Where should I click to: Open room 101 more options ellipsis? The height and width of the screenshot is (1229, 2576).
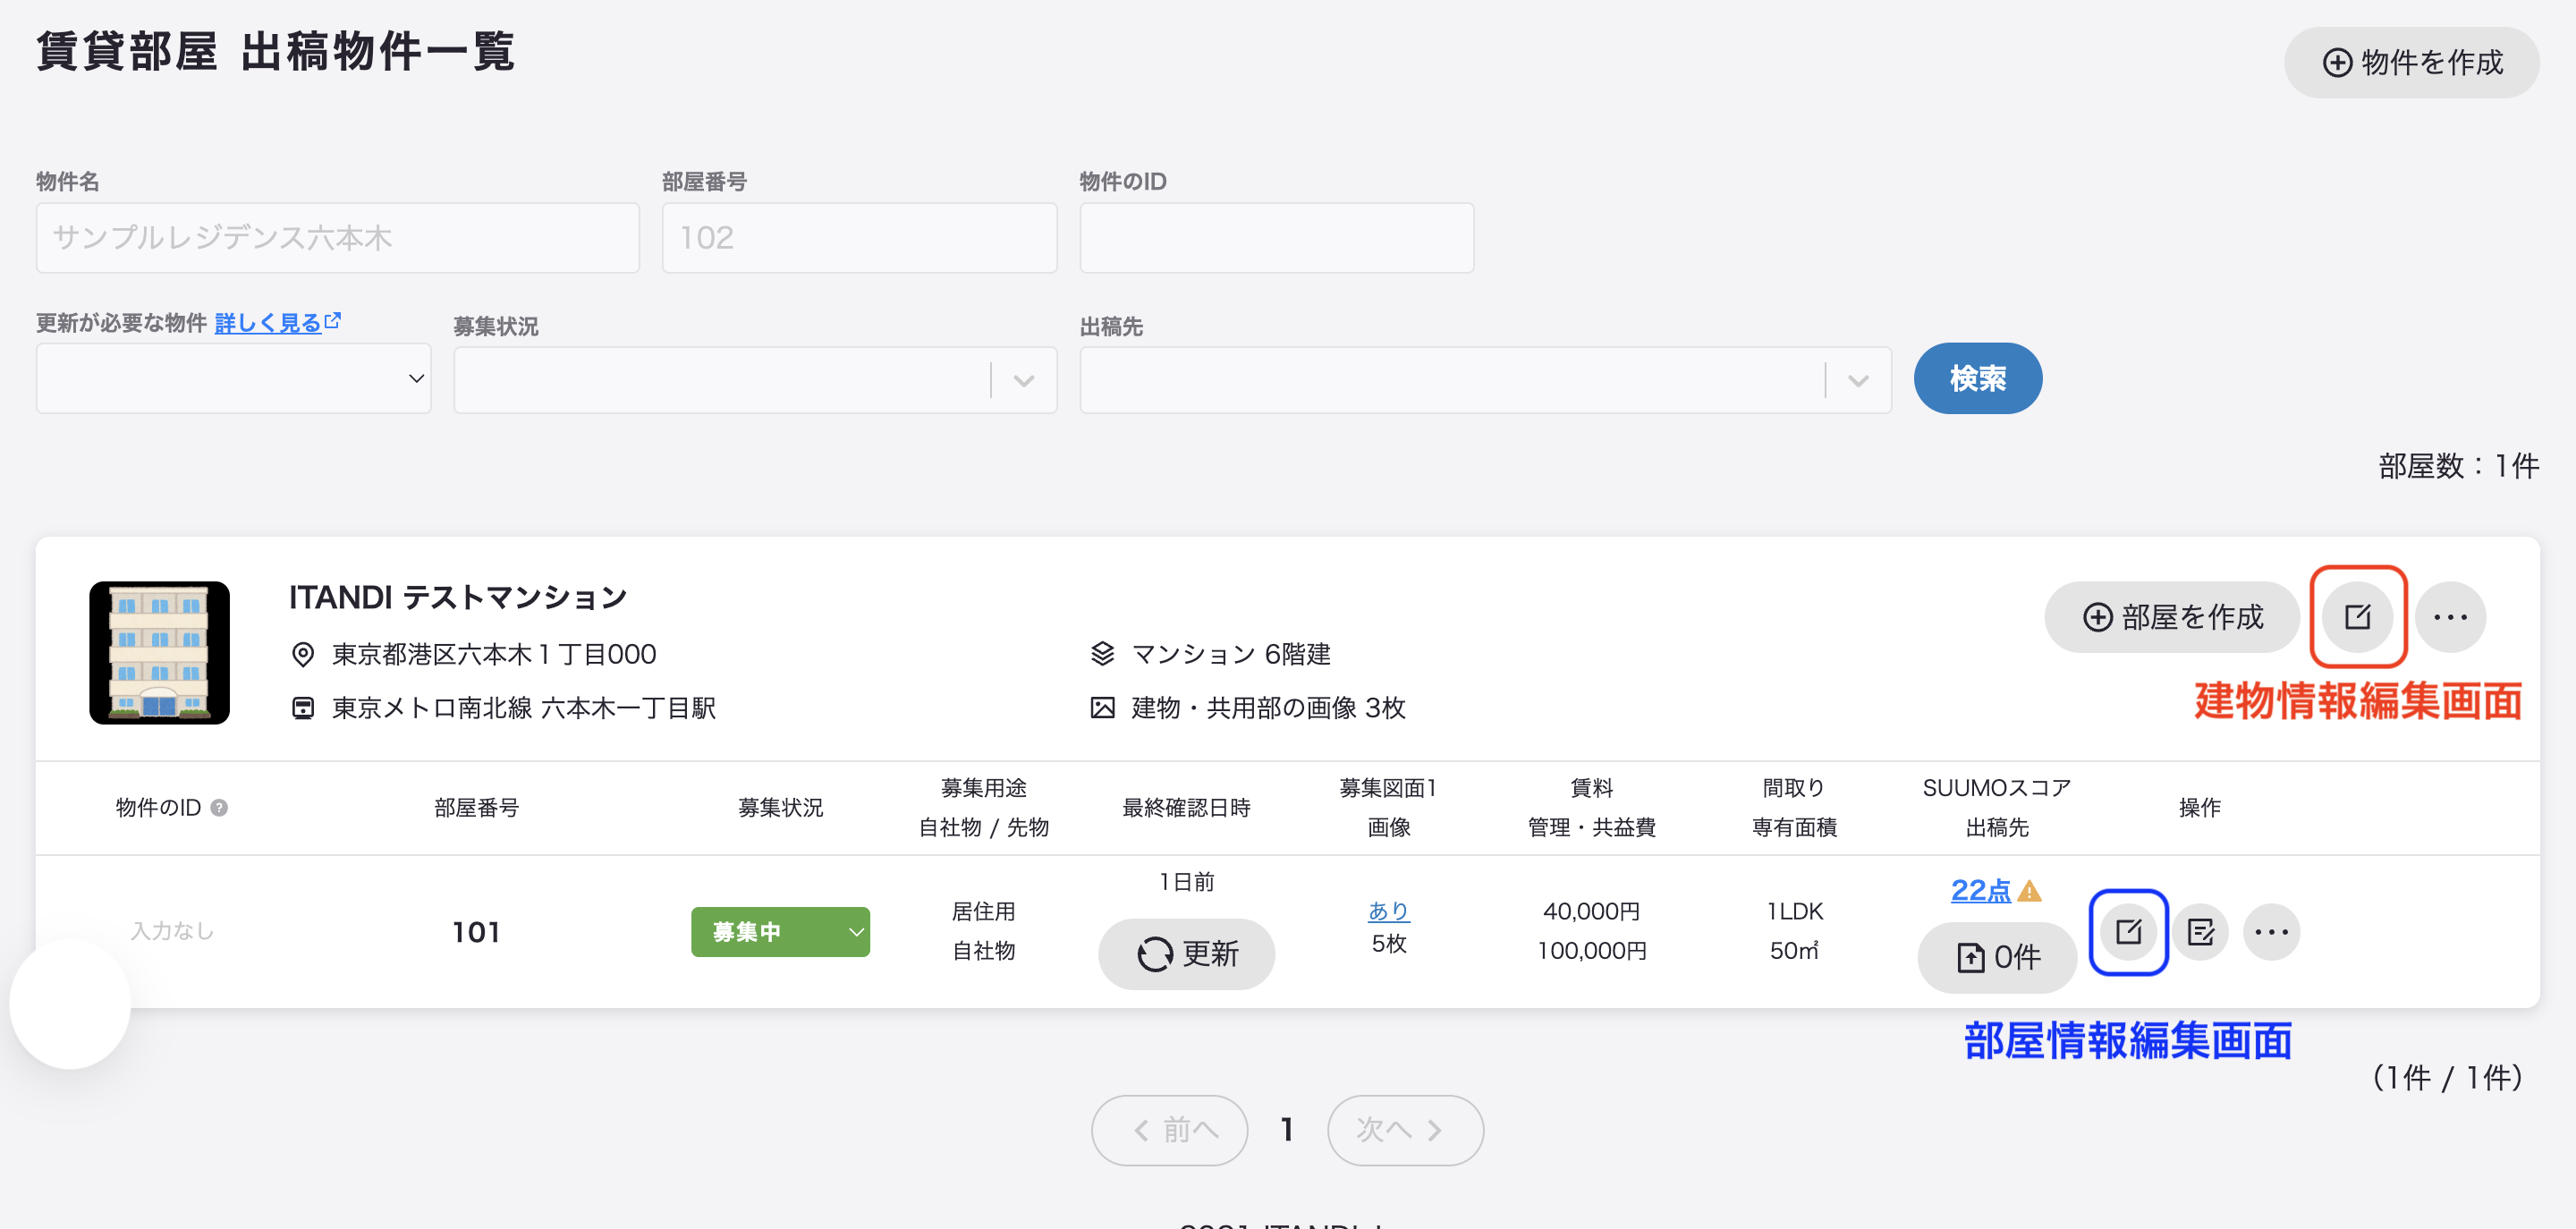point(2271,932)
